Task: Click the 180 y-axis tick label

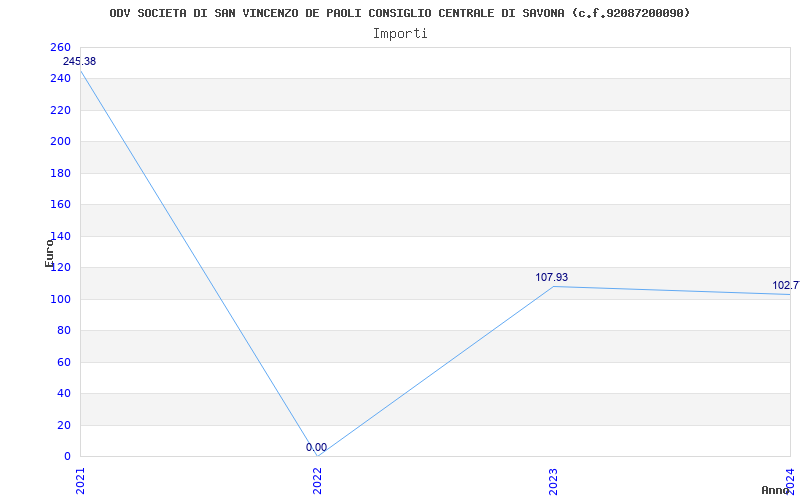Action: (60, 173)
